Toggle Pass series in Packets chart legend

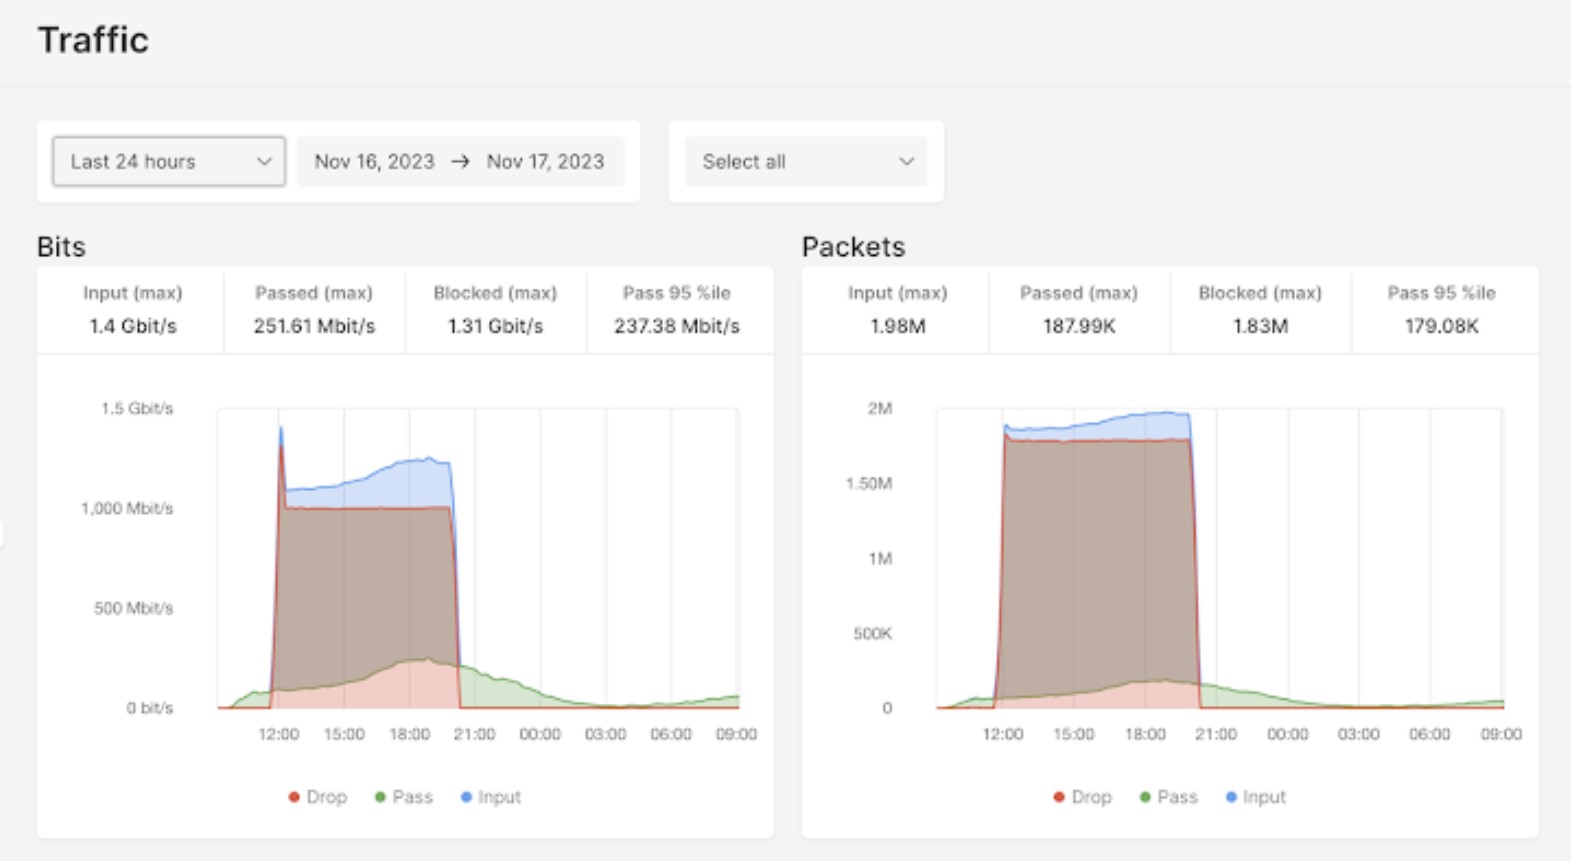(x=1169, y=797)
